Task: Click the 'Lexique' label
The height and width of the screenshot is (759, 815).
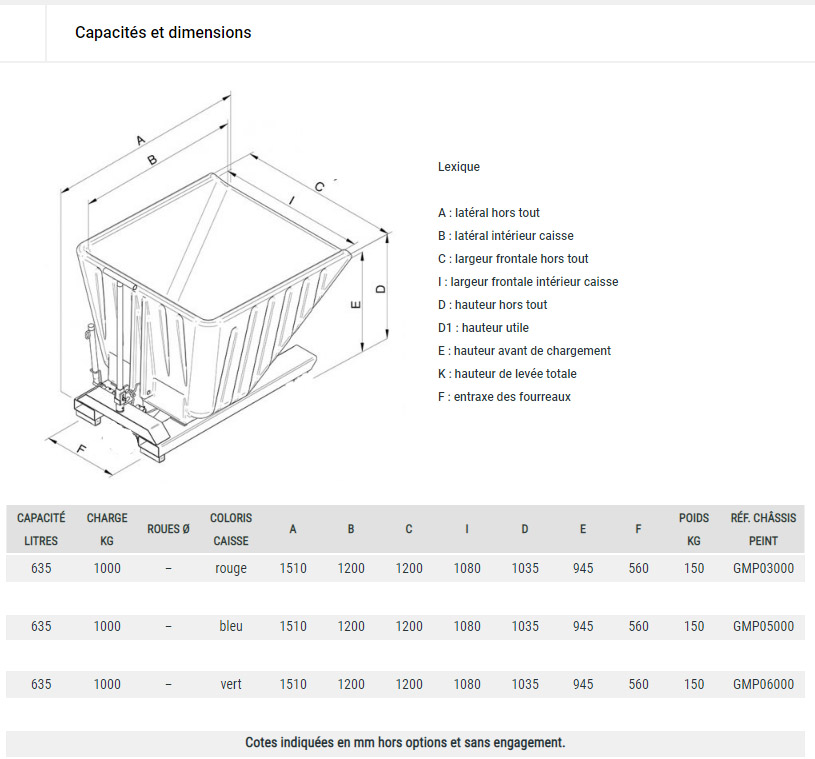Action: coord(458,167)
